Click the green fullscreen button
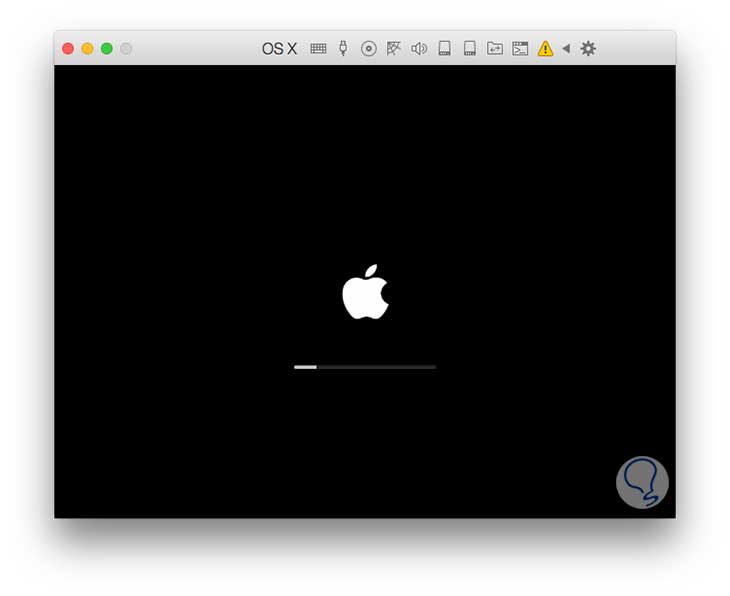This screenshot has height=596, width=730. 107,48
